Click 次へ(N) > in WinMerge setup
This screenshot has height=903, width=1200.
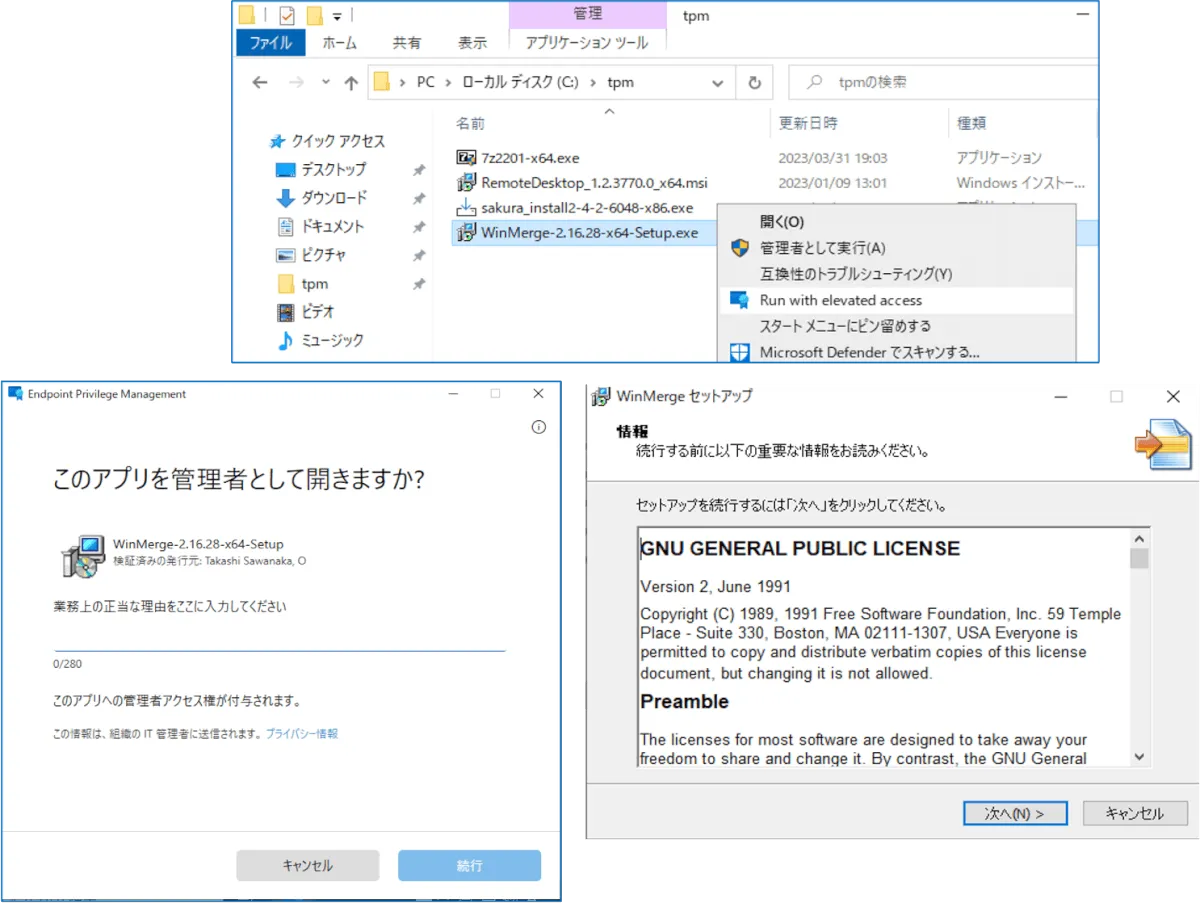coord(1015,813)
